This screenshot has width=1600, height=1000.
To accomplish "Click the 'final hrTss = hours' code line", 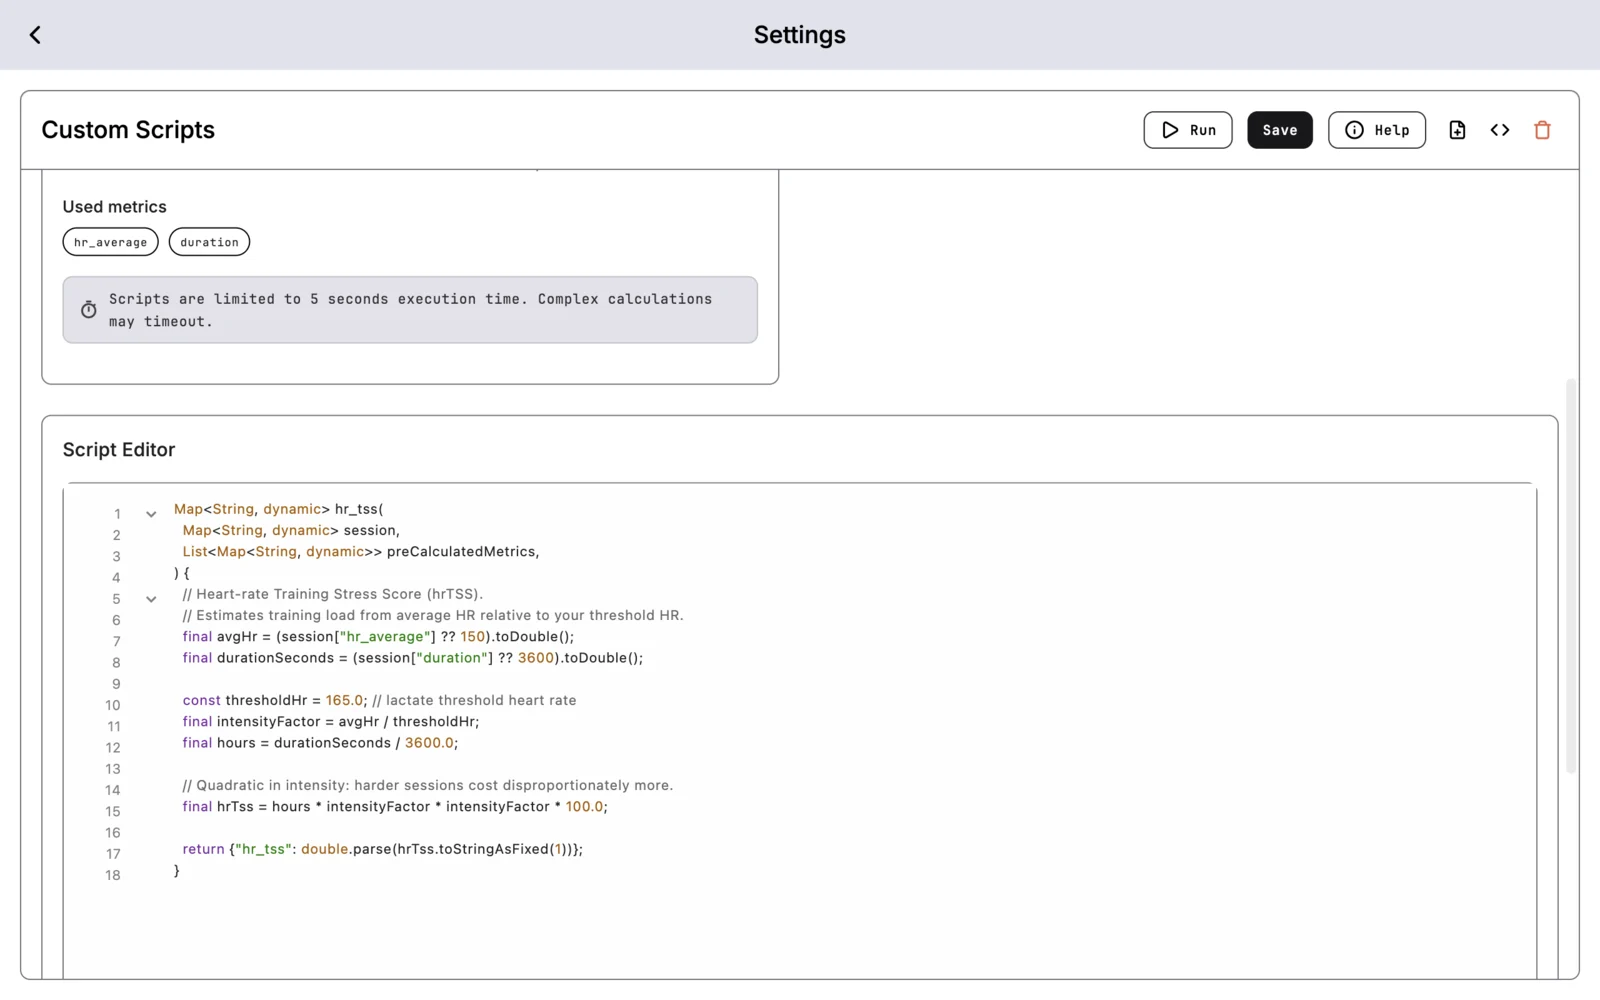I will coord(394,807).
